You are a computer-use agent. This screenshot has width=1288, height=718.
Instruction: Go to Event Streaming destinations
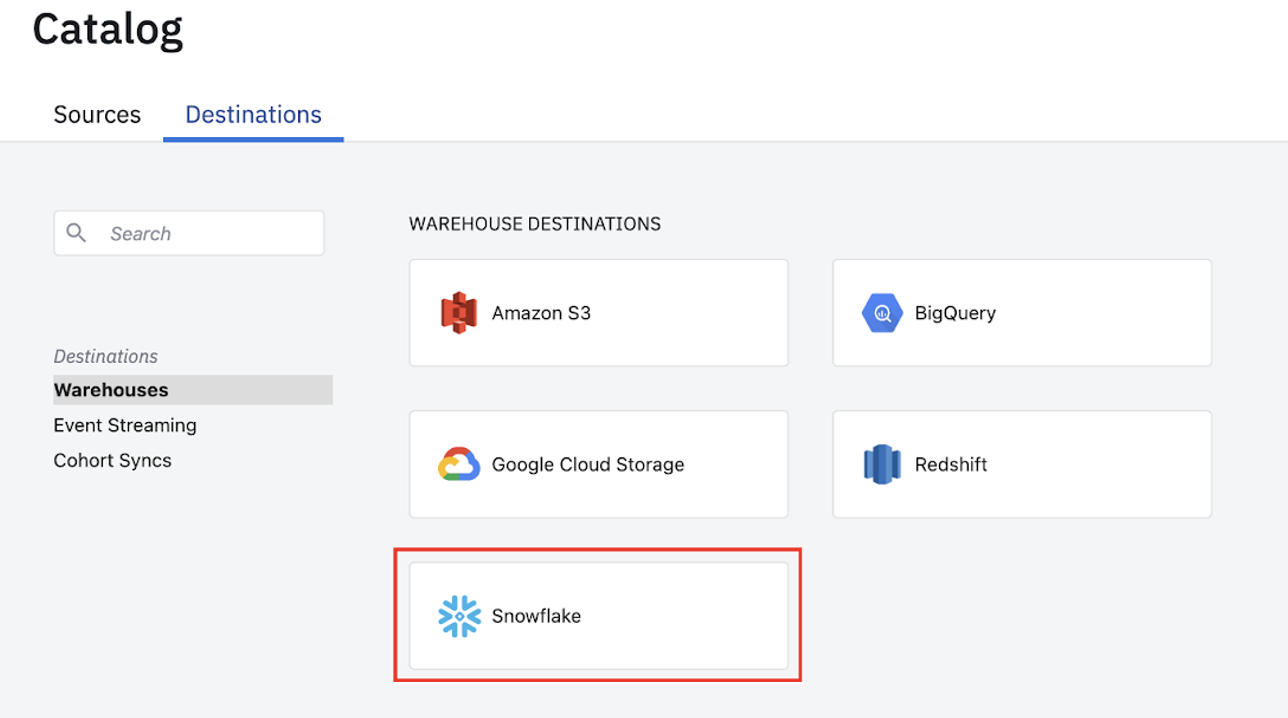[125, 425]
